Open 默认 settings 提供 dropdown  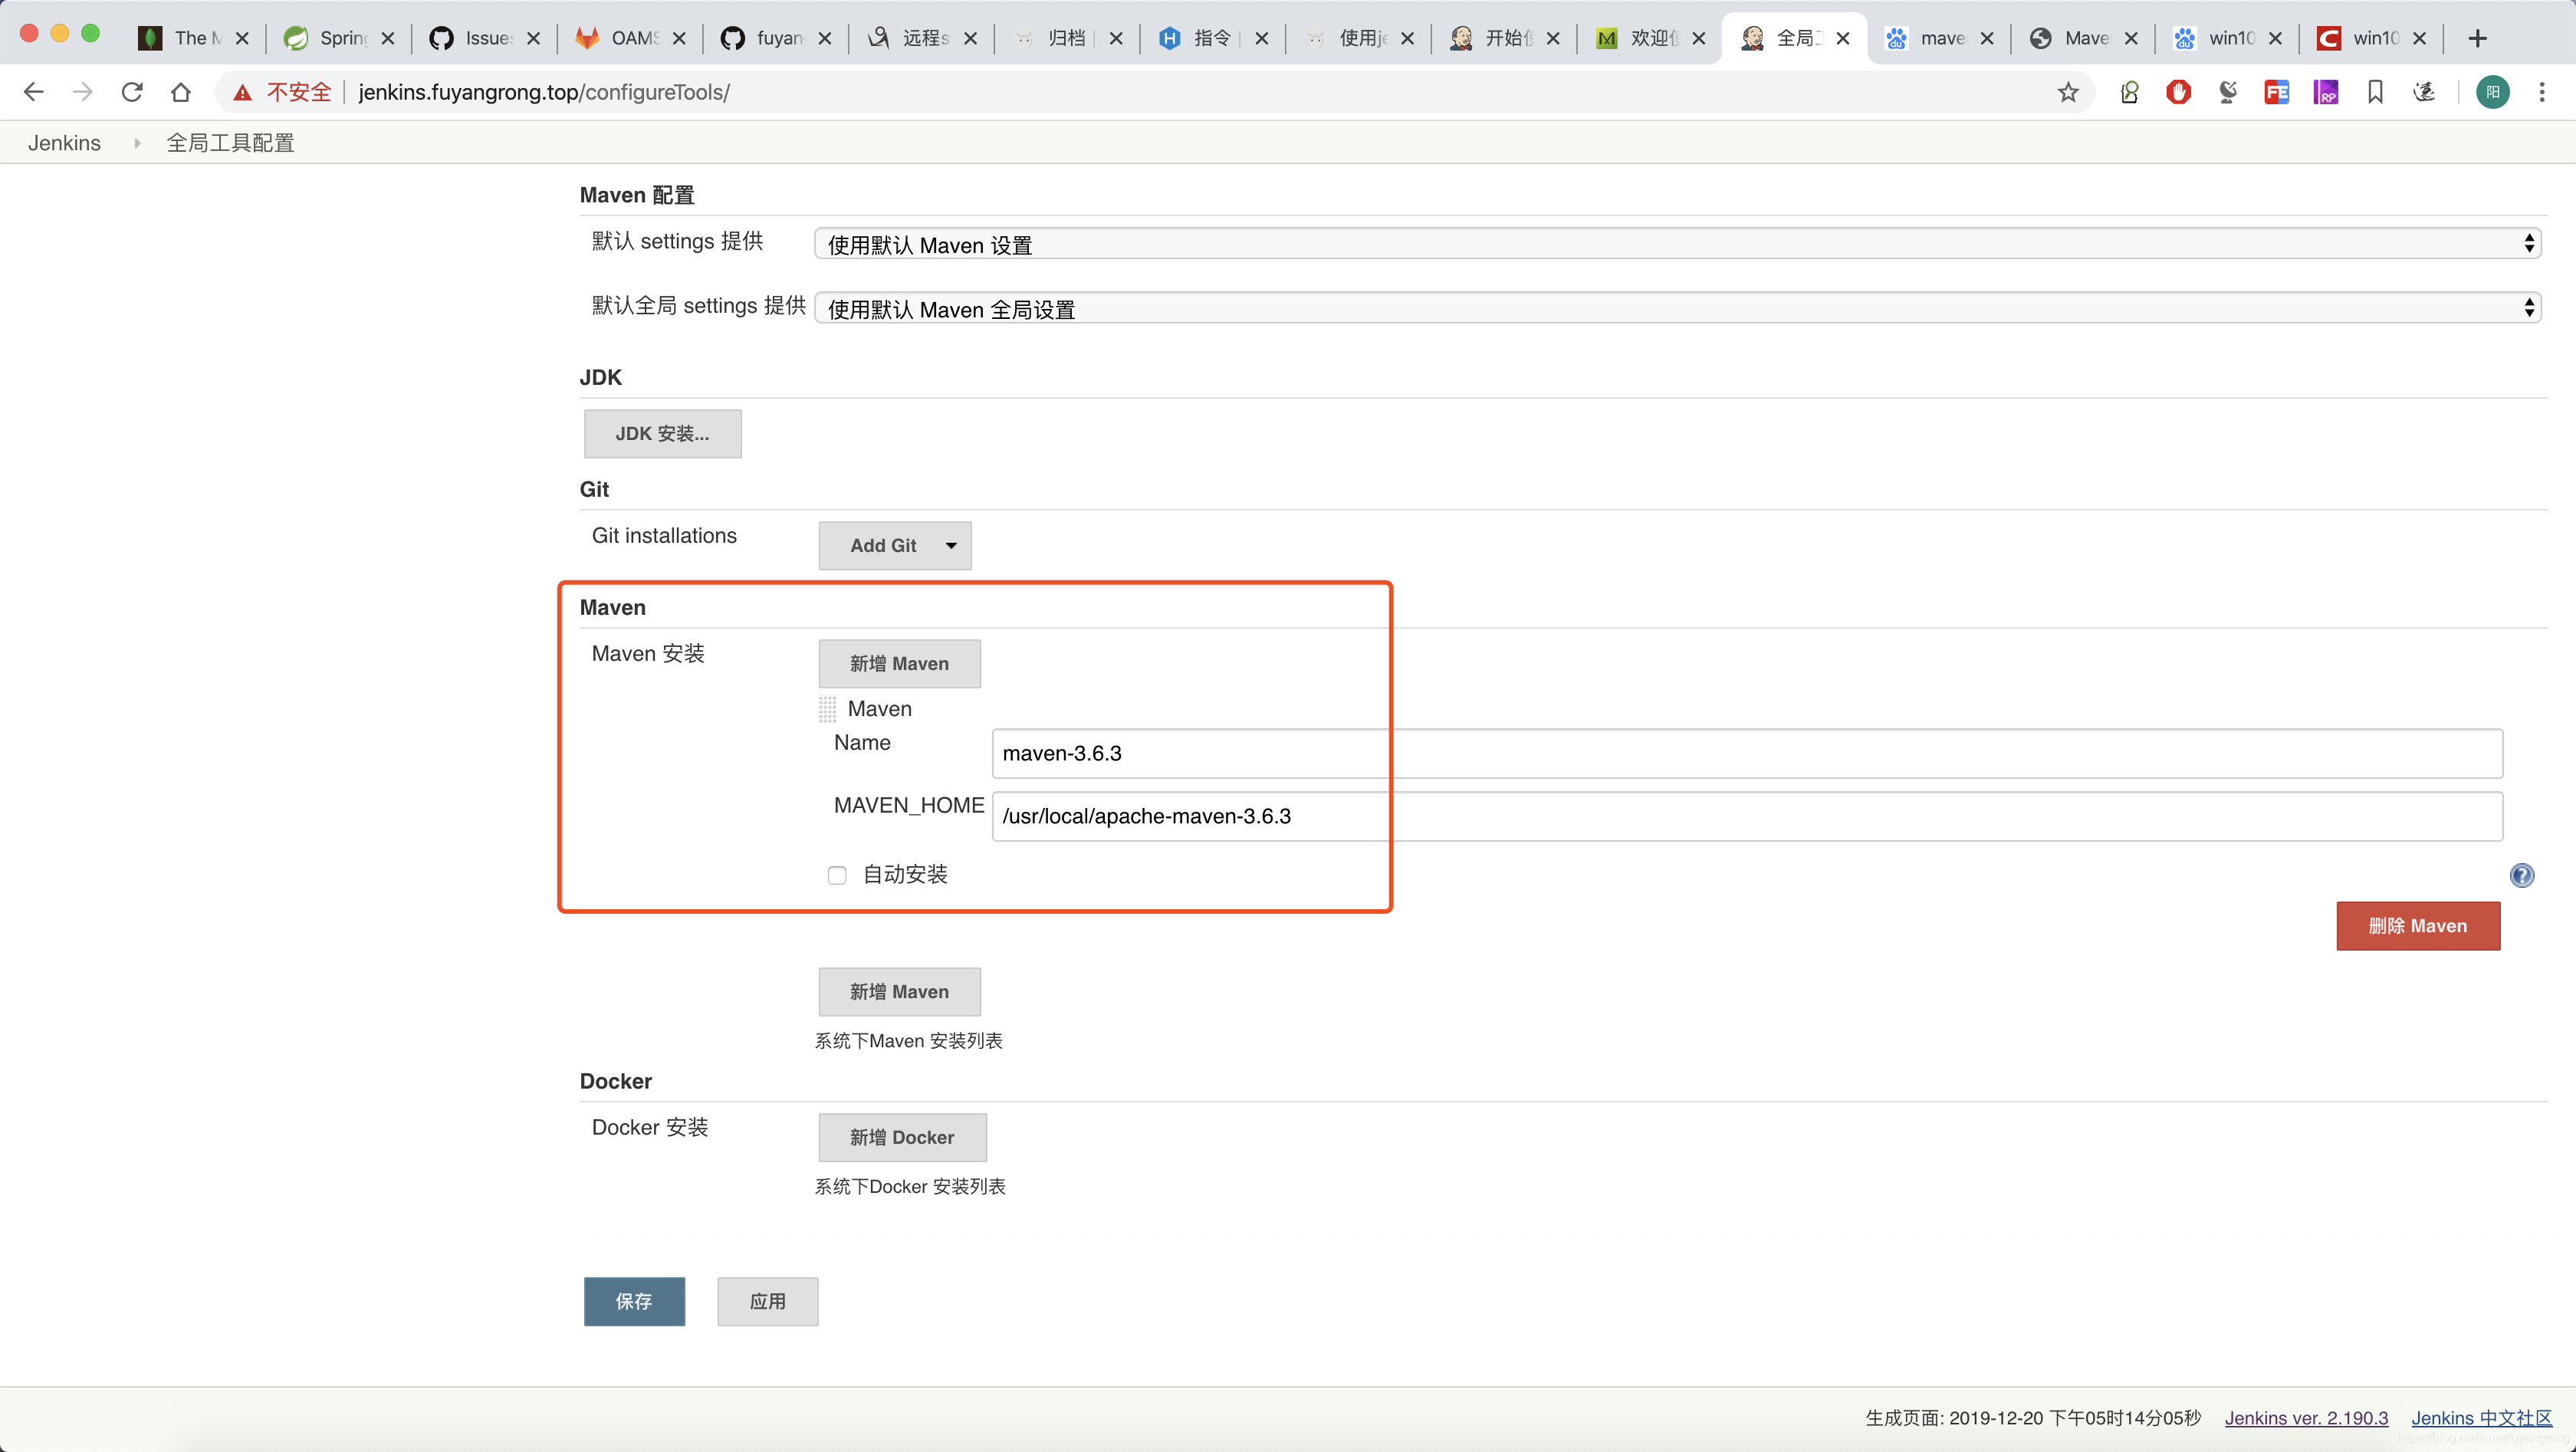point(1677,243)
